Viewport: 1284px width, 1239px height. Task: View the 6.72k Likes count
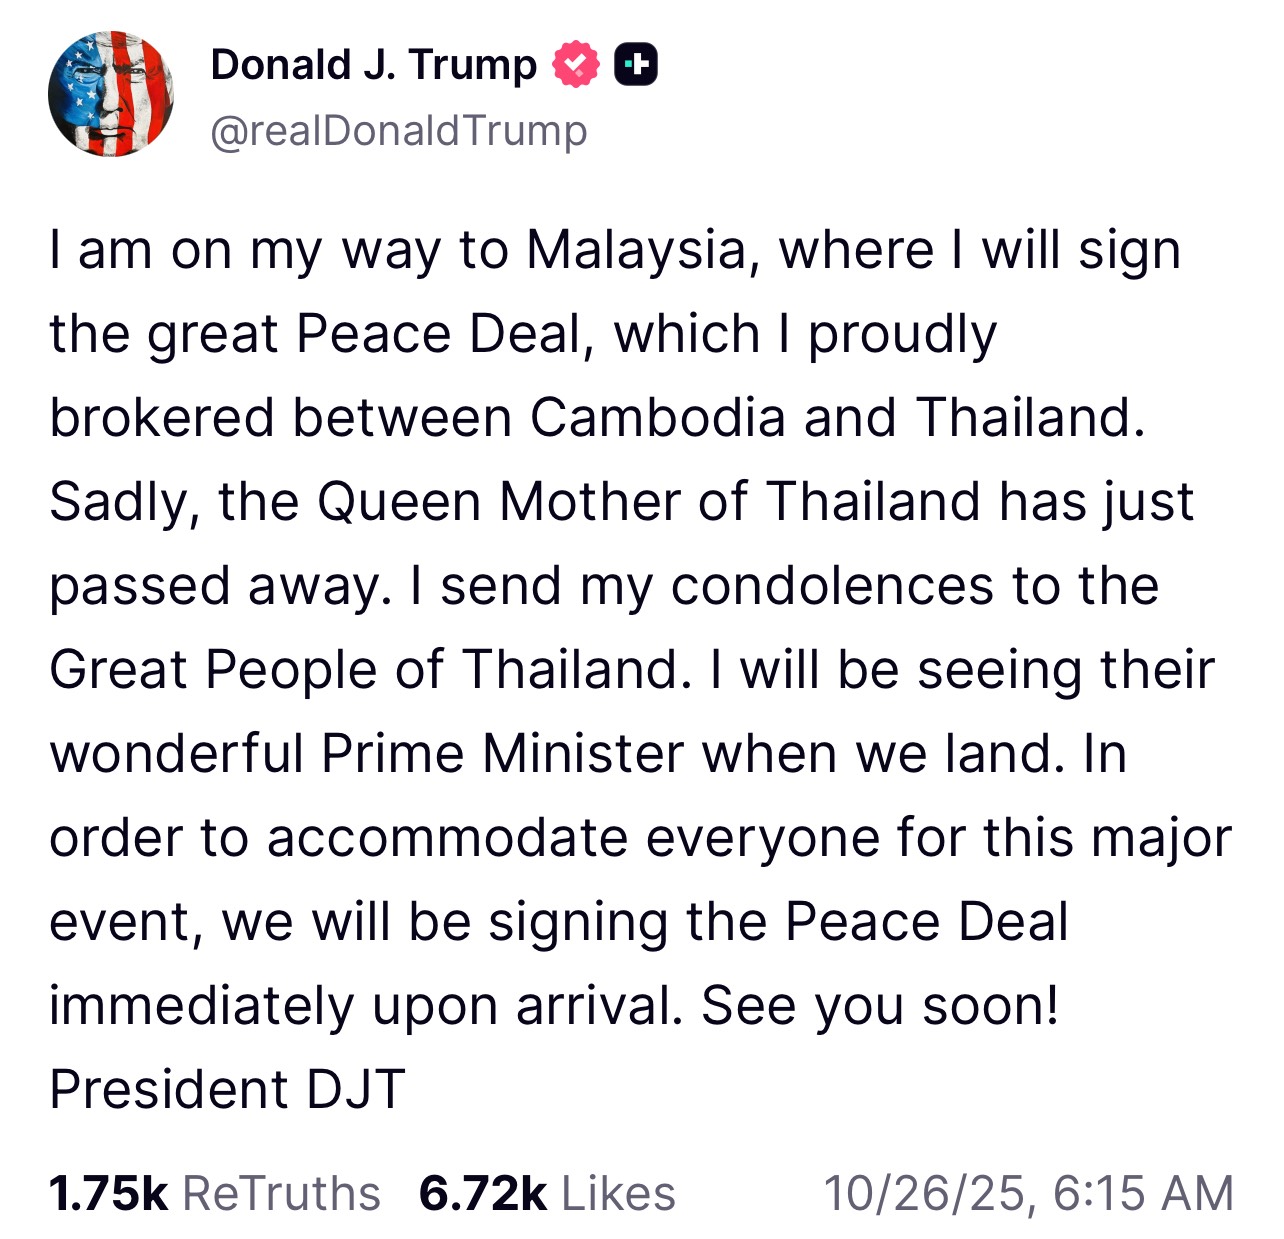click(x=482, y=1193)
